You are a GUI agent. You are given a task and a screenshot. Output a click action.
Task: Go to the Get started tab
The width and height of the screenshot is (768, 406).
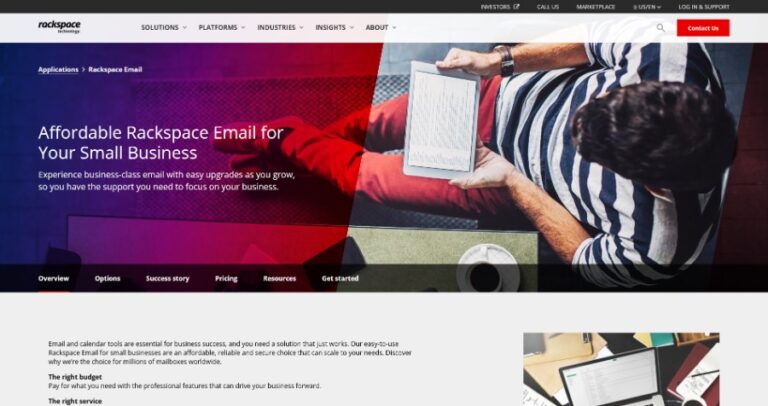pos(340,278)
